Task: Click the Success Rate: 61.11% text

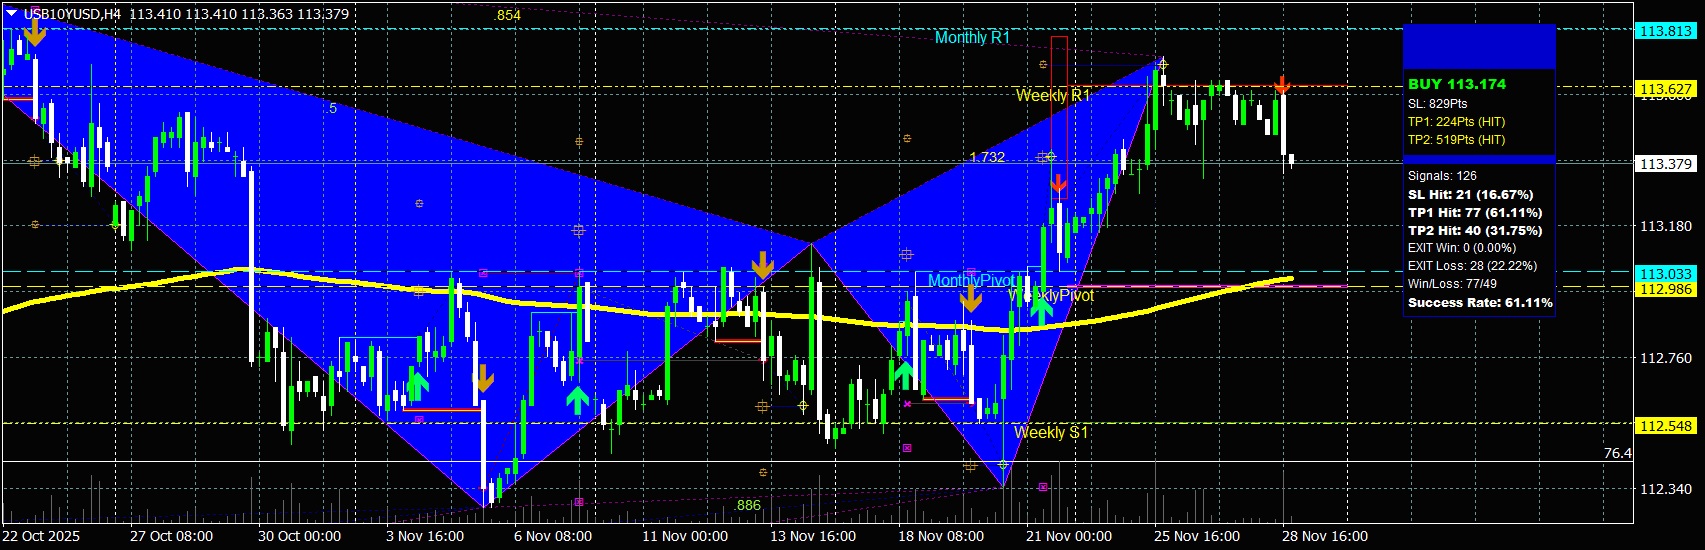Action: 1479,302
